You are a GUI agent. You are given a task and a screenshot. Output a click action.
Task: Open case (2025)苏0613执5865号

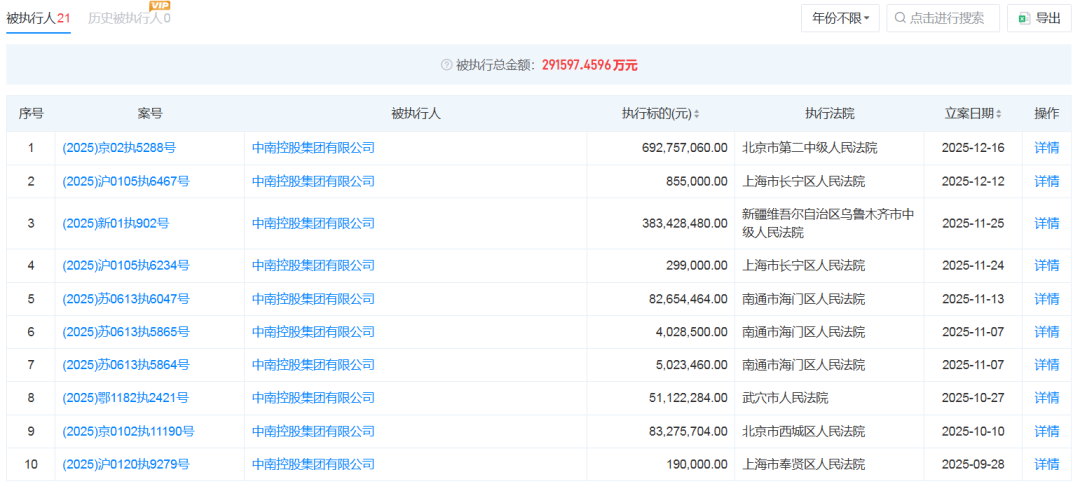point(126,332)
